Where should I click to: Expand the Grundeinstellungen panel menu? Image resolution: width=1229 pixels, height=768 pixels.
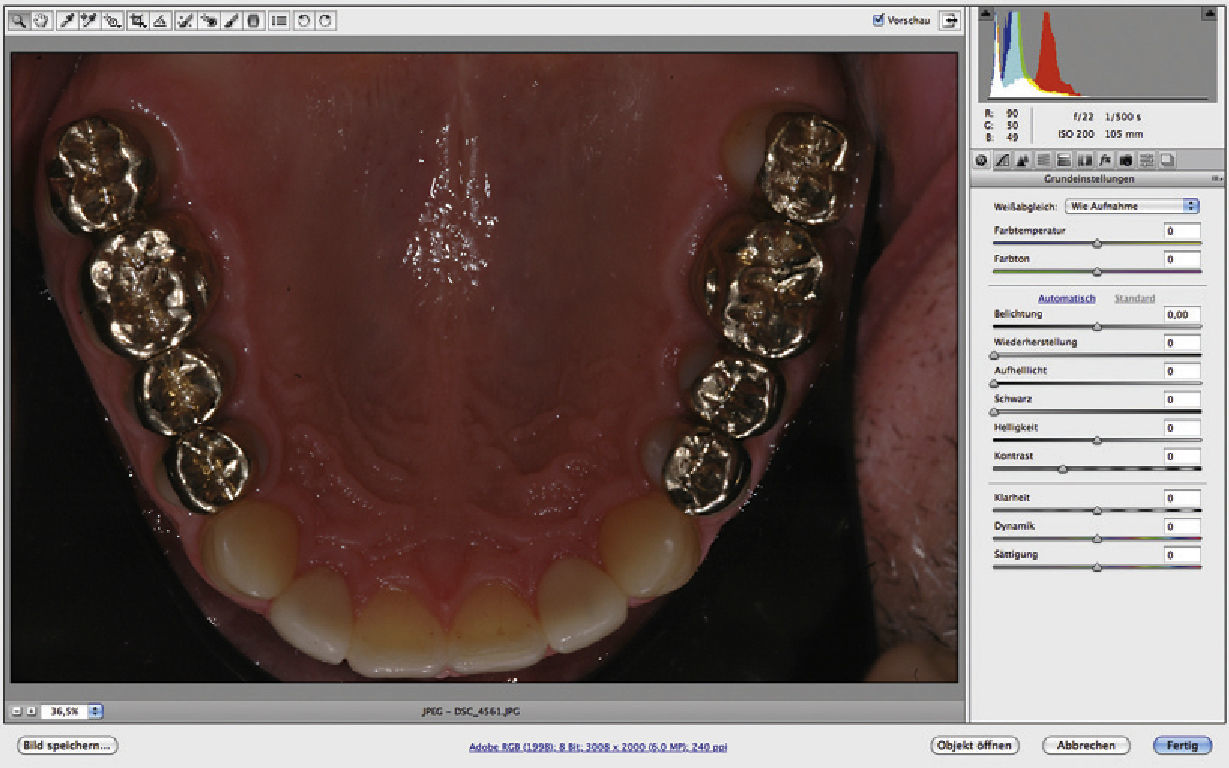coord(1216,179)
